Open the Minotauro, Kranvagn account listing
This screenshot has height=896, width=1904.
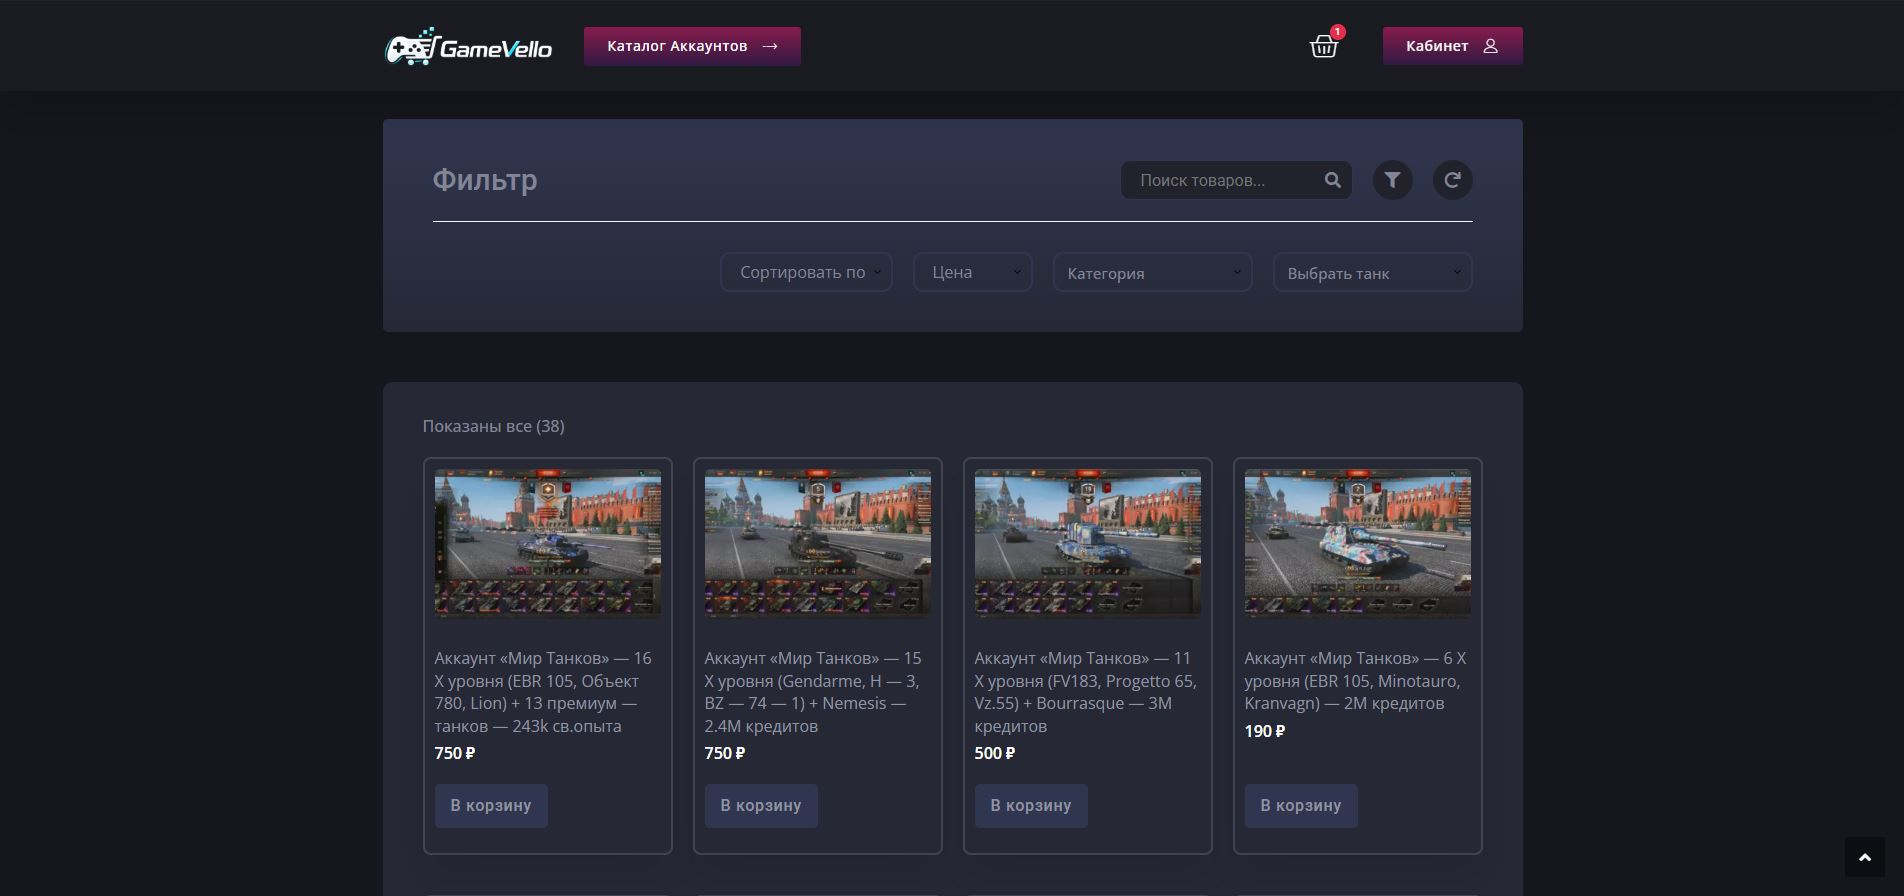click(1355, 681)
